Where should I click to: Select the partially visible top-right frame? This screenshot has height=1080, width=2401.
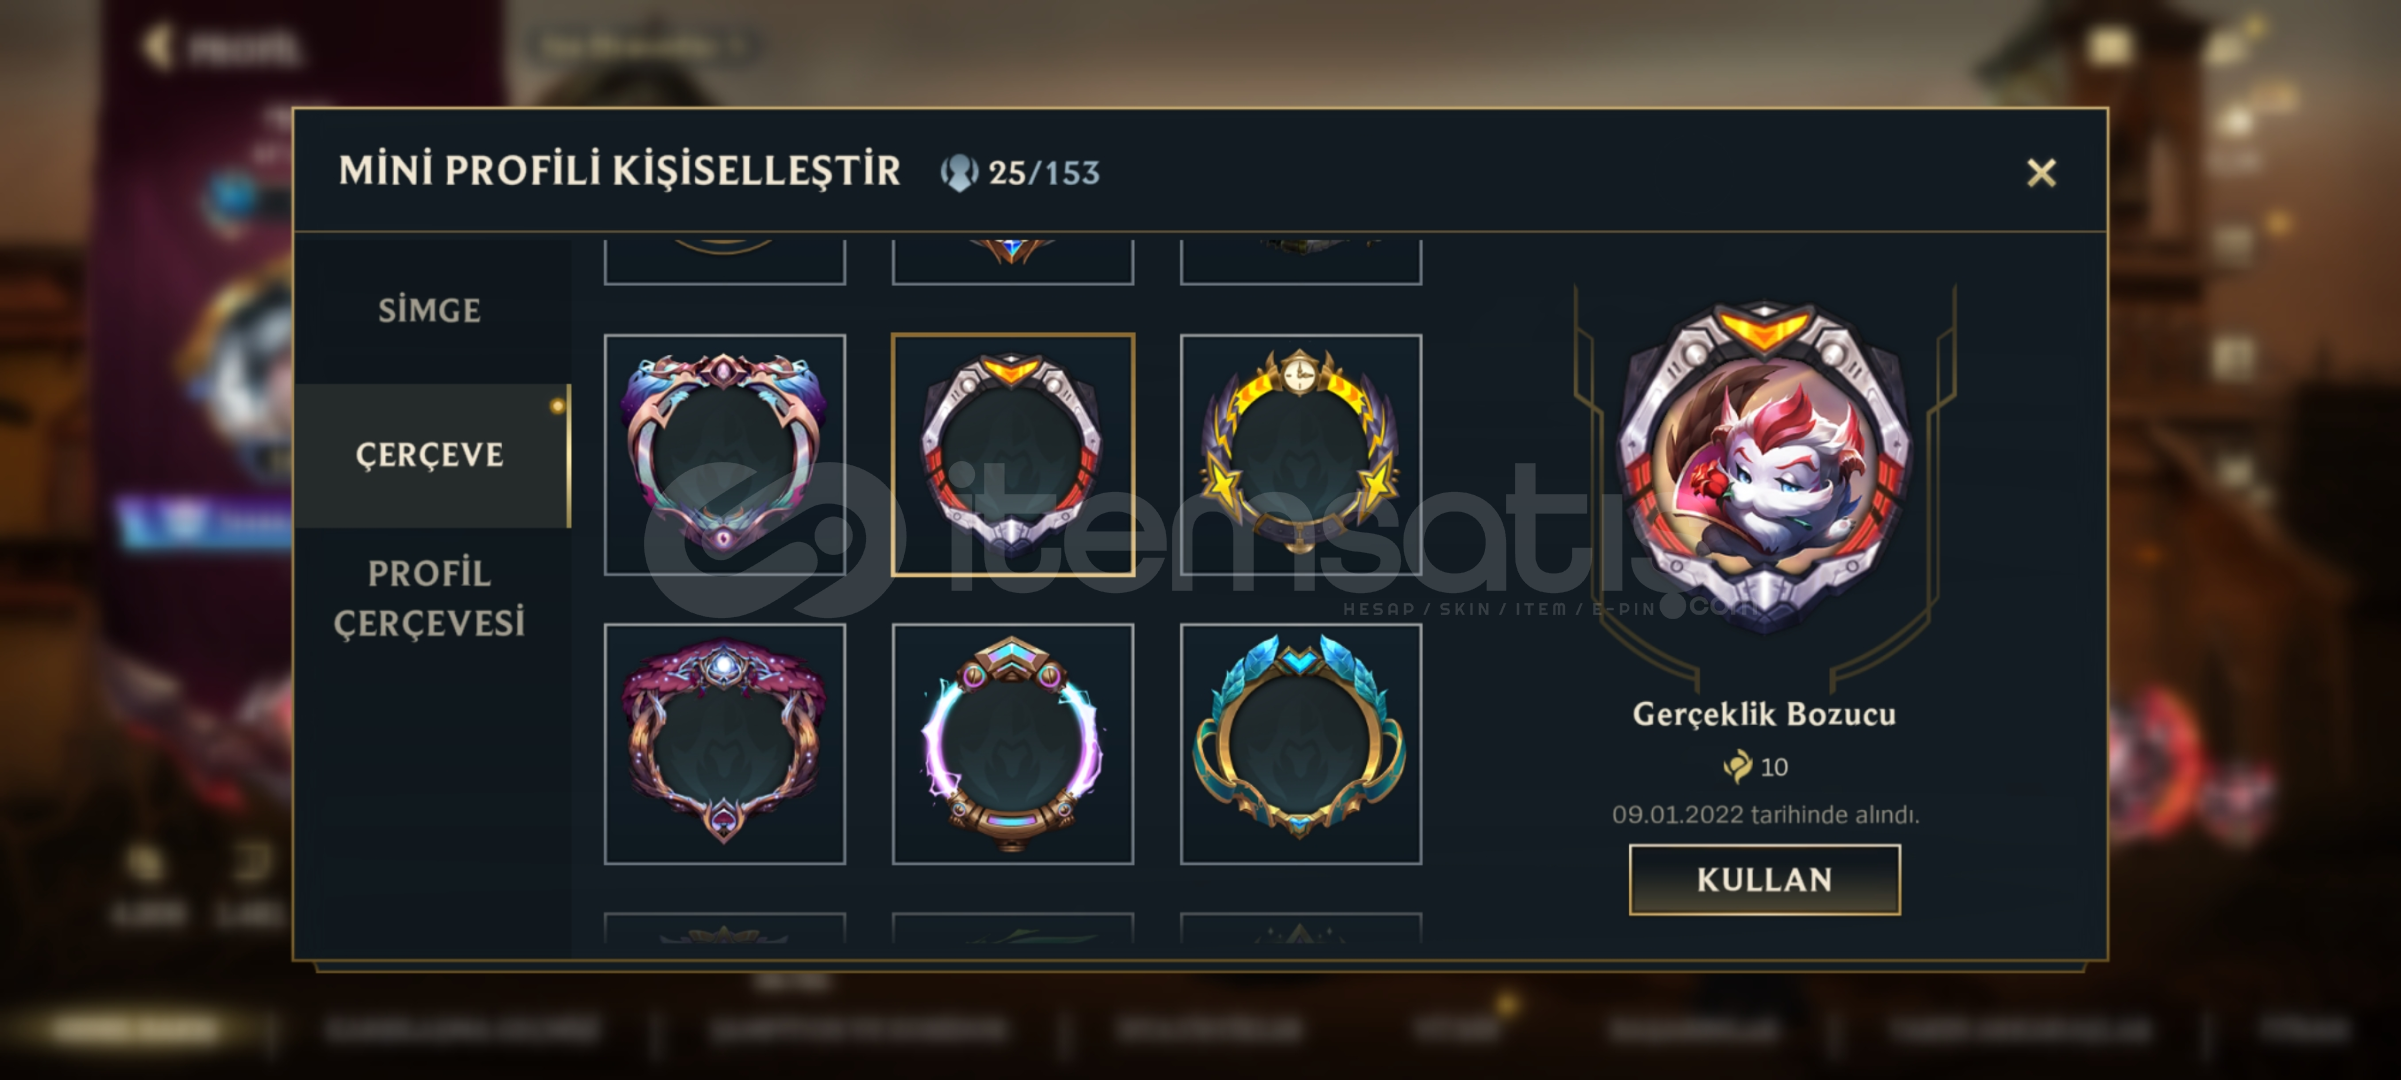1301,262
